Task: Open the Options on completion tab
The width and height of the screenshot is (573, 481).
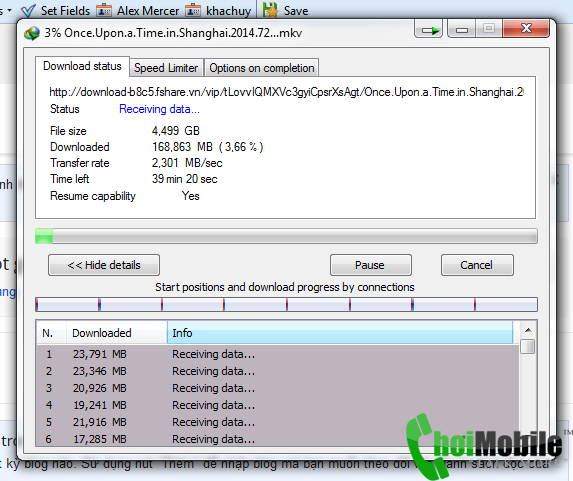Action: tap(262, 68)
